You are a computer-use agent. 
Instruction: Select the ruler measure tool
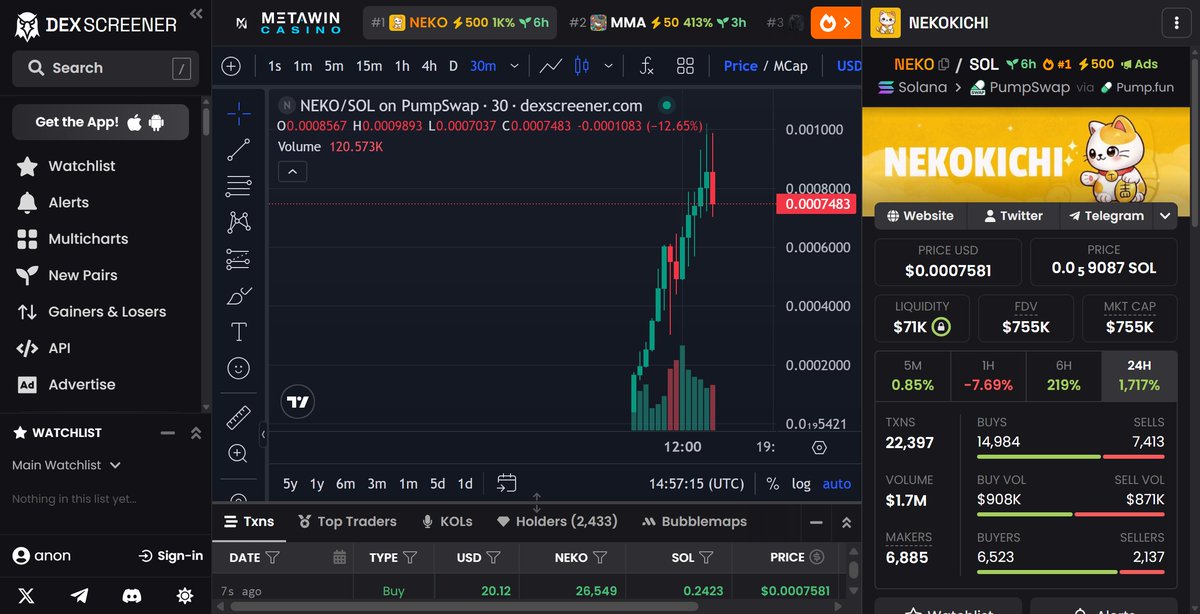pyautogui.click(x=238, y=417)
